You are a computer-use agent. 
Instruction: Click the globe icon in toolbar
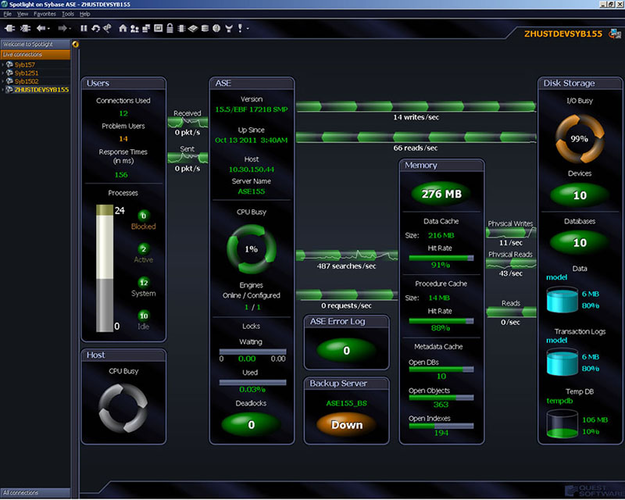coord(216,28)
